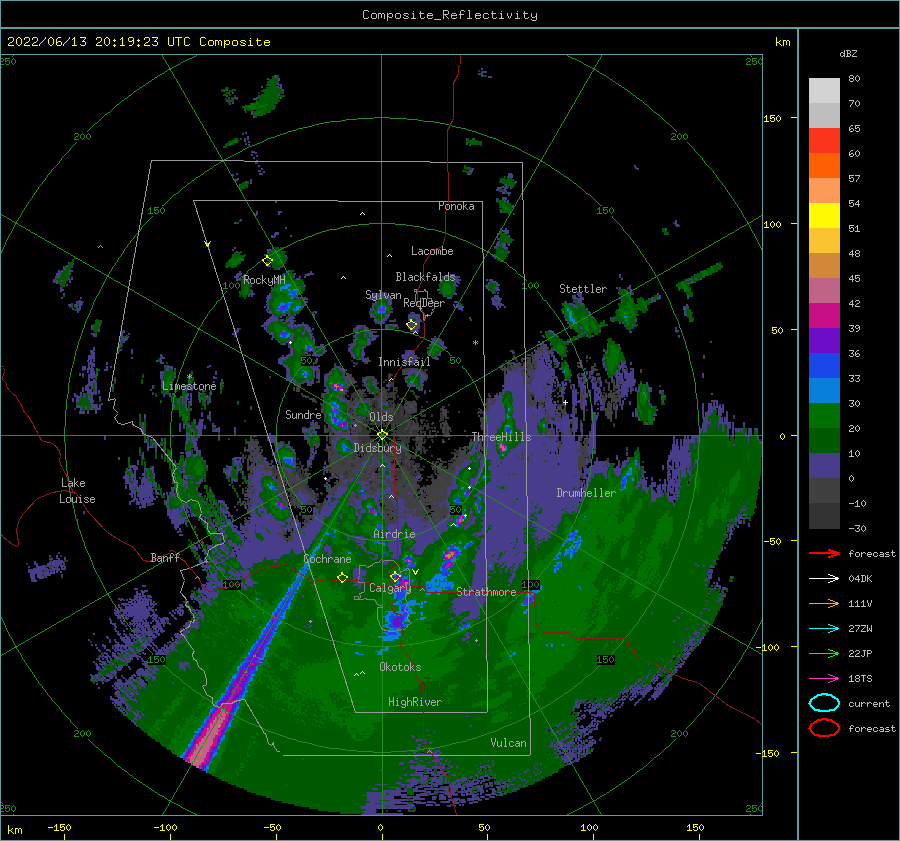Click the Limestone label
This screenshot has height=841, width=900.
(189, 386)
